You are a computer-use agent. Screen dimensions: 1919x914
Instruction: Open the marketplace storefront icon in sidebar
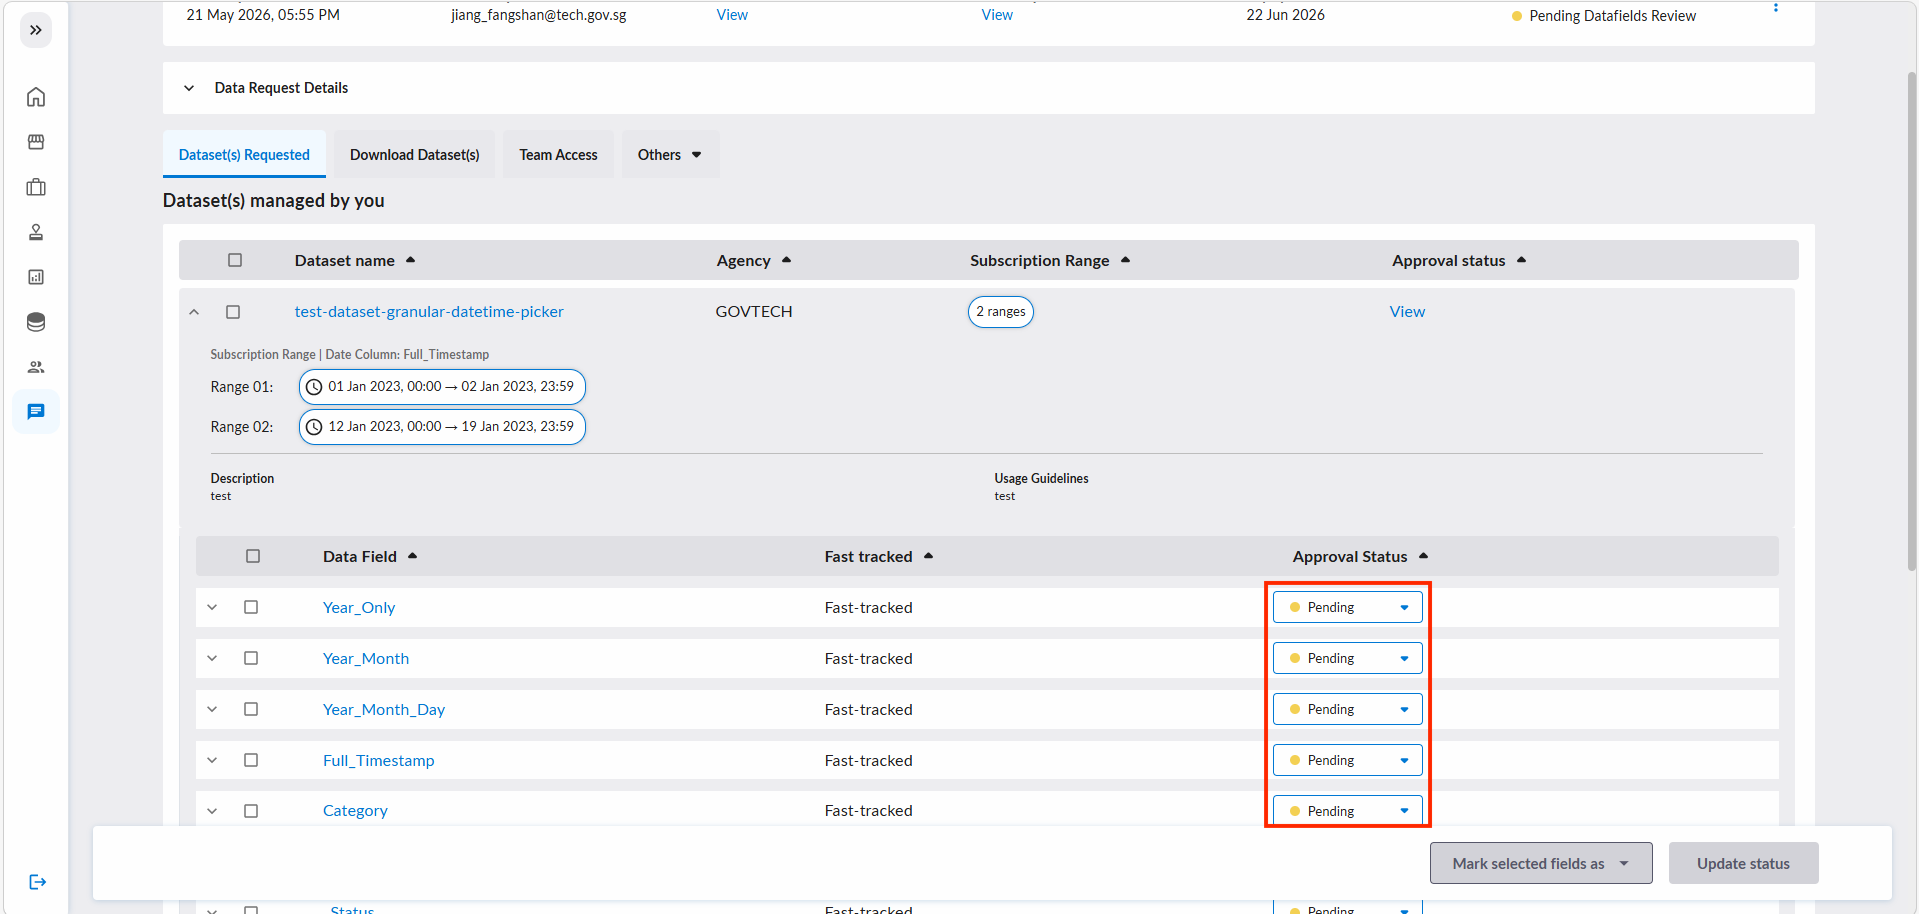point(36,142)
